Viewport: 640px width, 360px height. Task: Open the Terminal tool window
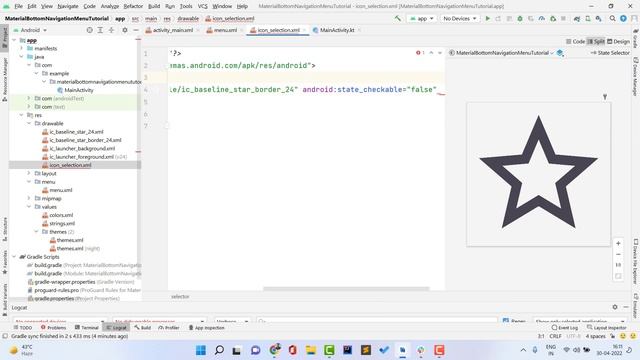[87, 327]
